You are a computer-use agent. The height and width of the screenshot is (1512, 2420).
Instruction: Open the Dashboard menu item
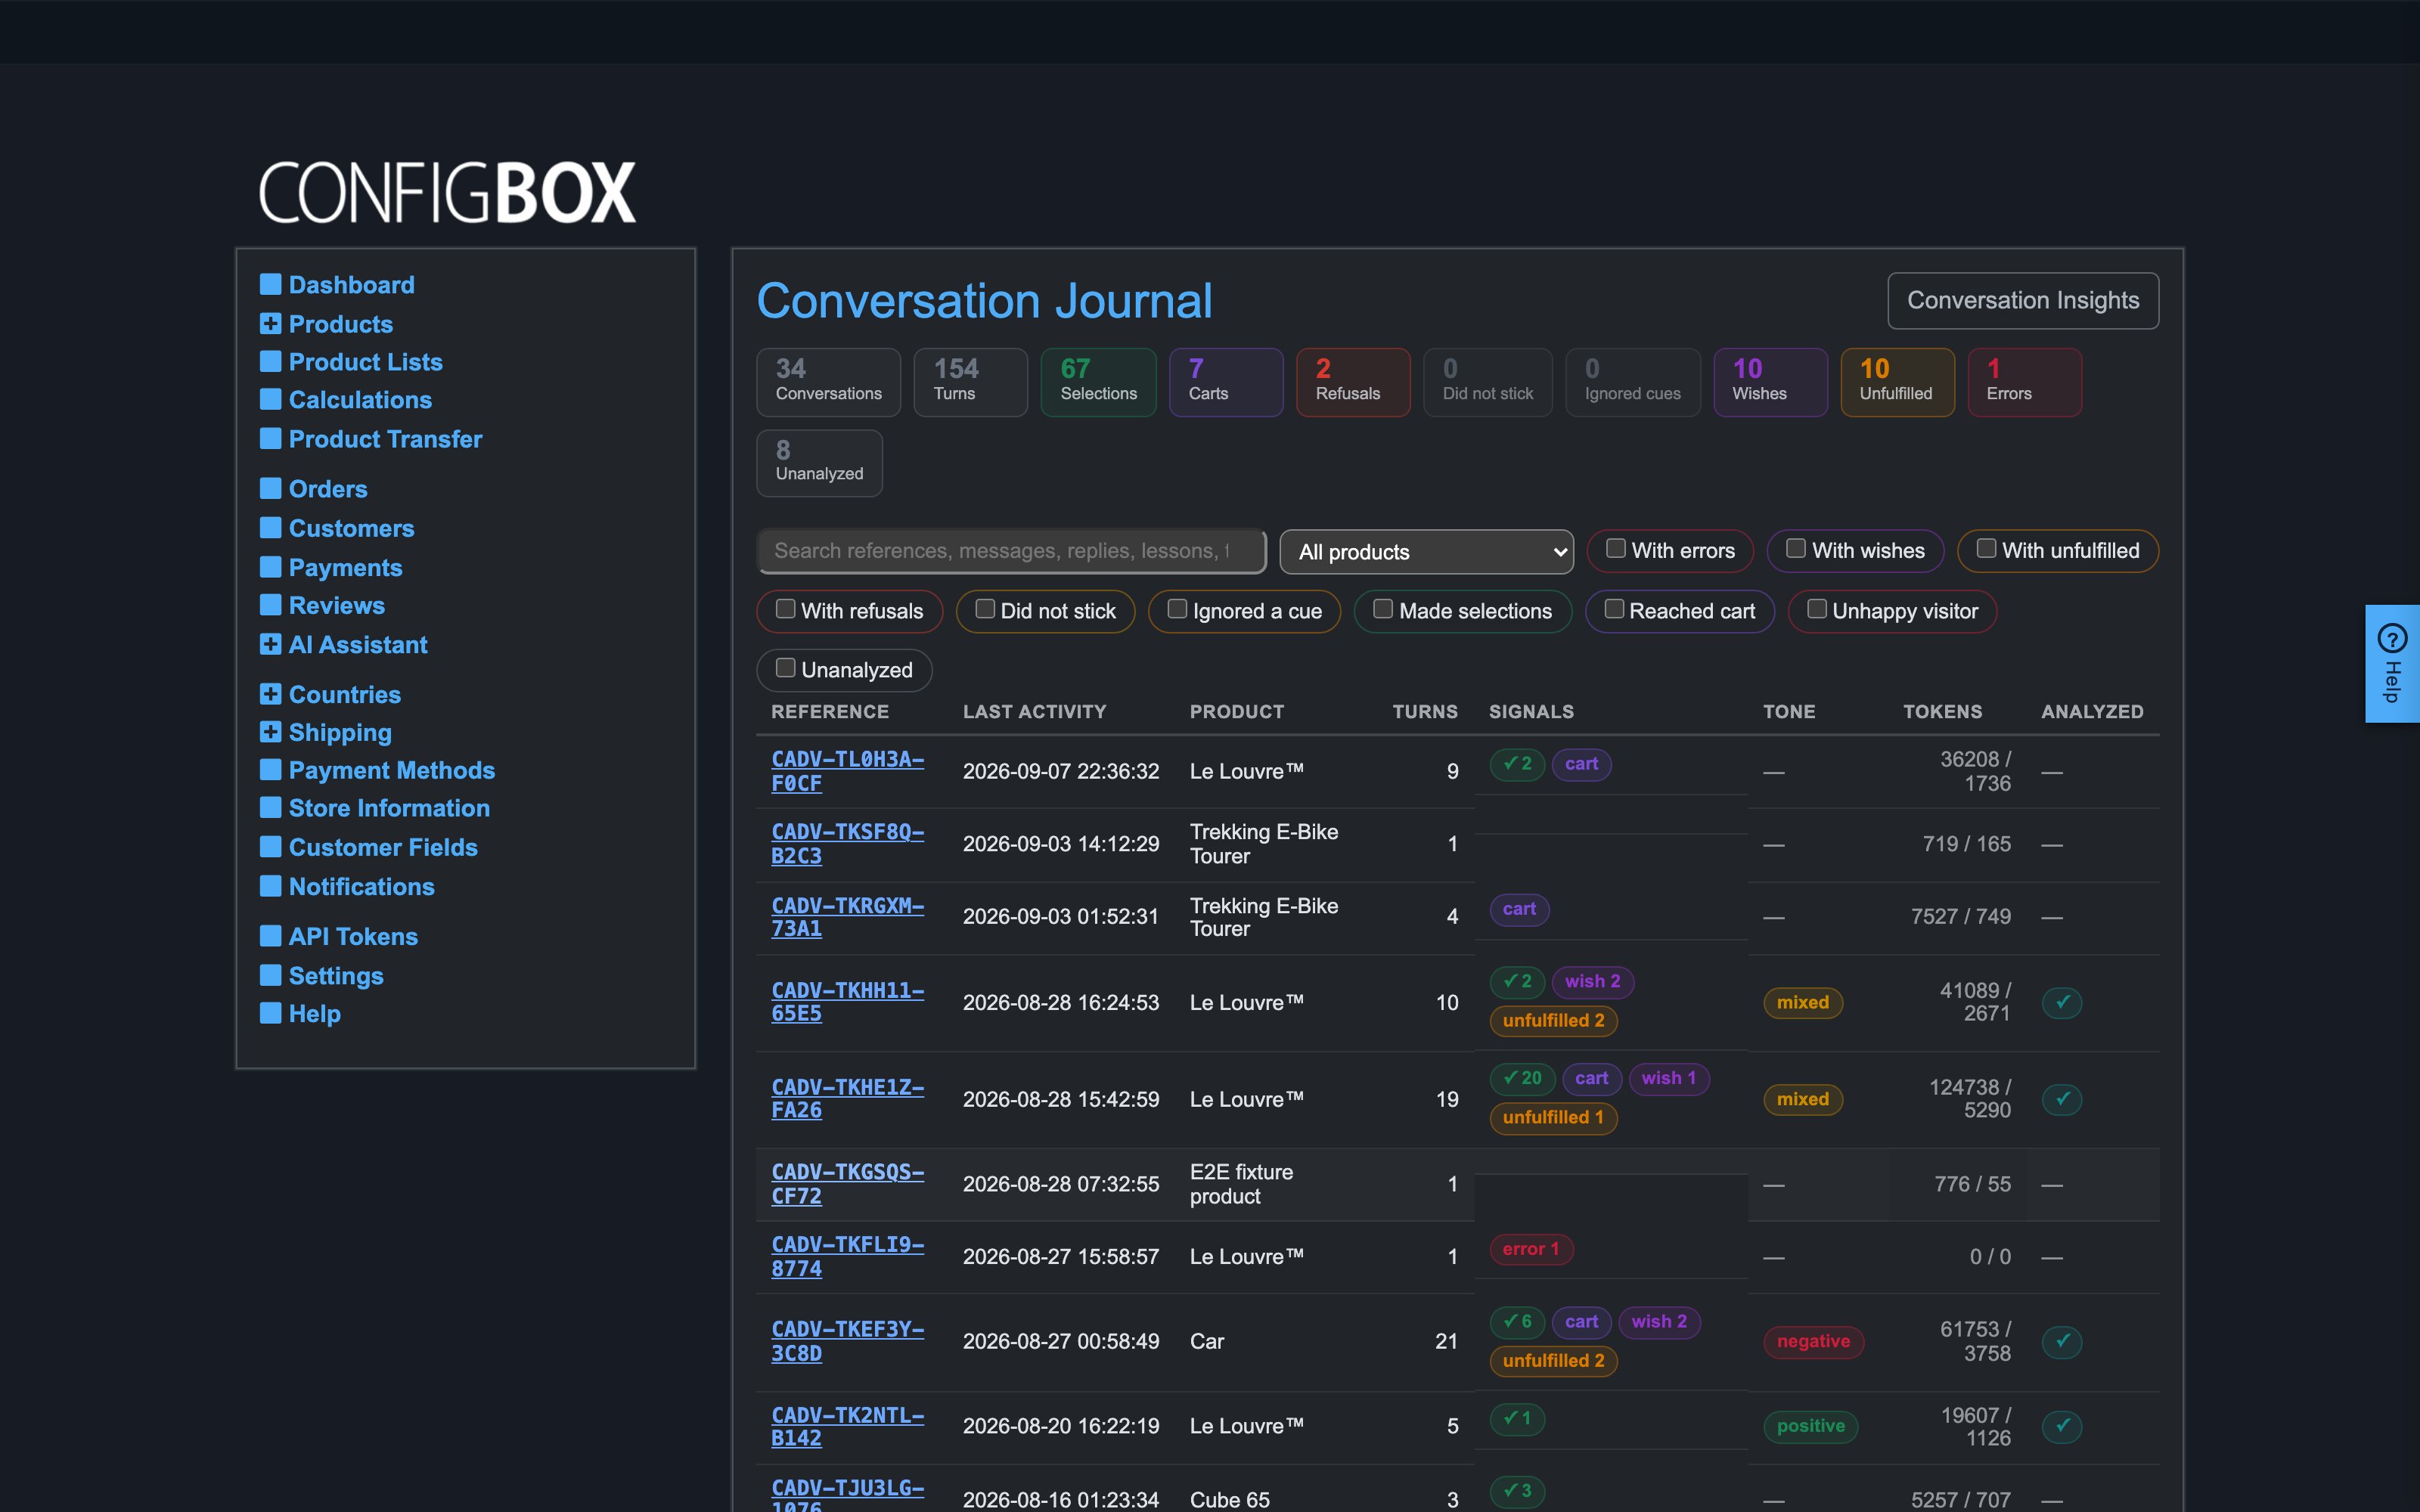(351, 285)
